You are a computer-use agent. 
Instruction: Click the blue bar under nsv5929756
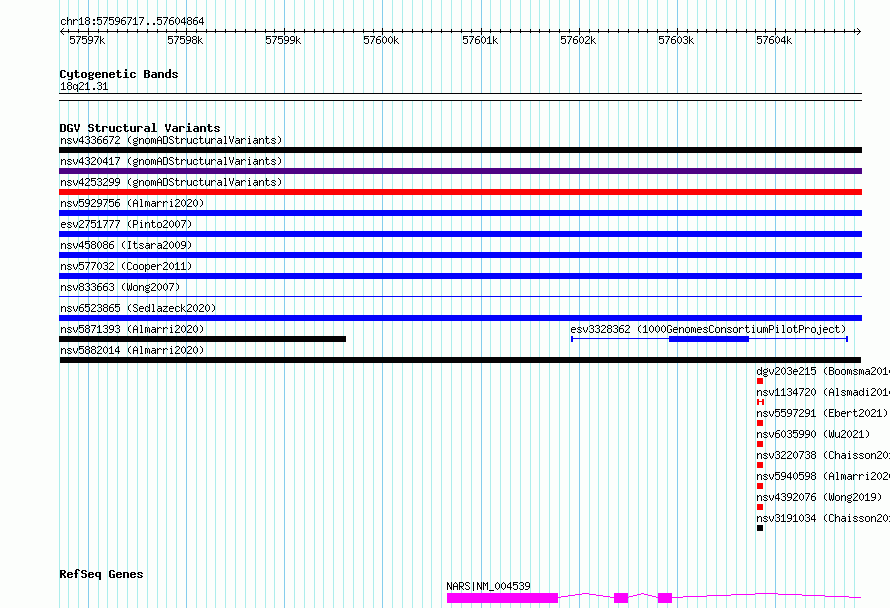point(460,213)
